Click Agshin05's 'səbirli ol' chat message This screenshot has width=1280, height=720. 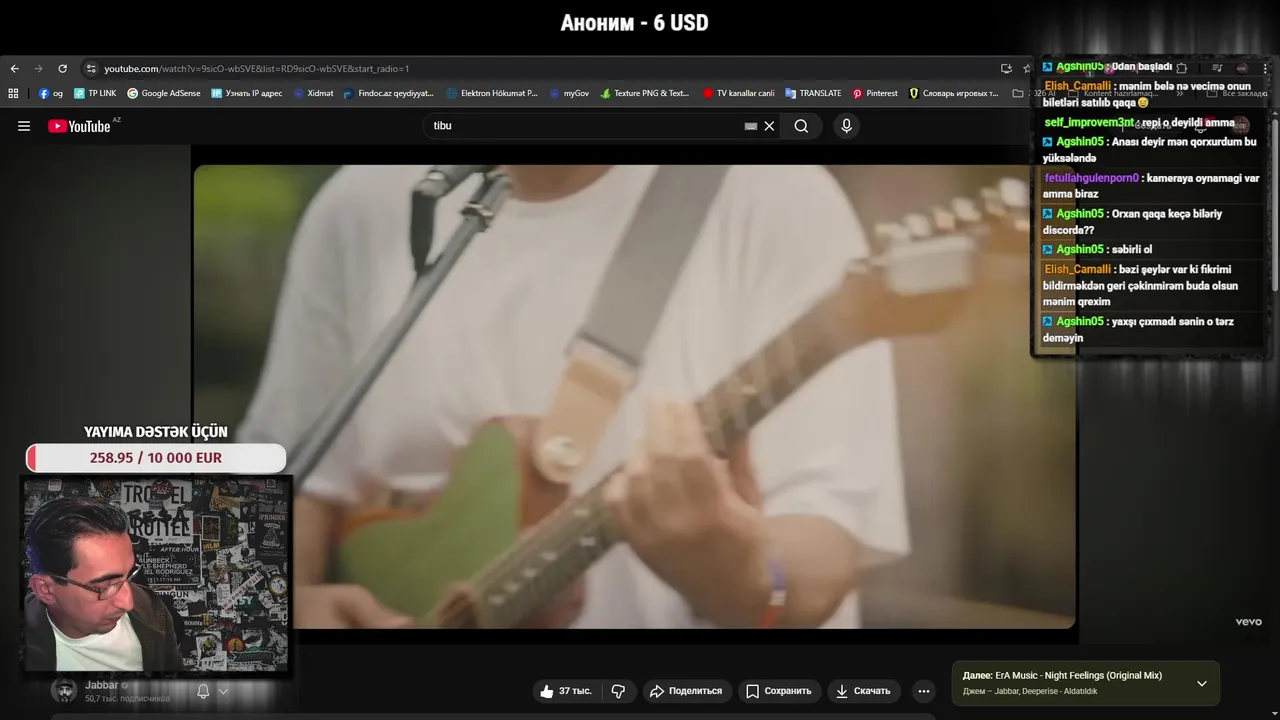(x=1098, y=250)
